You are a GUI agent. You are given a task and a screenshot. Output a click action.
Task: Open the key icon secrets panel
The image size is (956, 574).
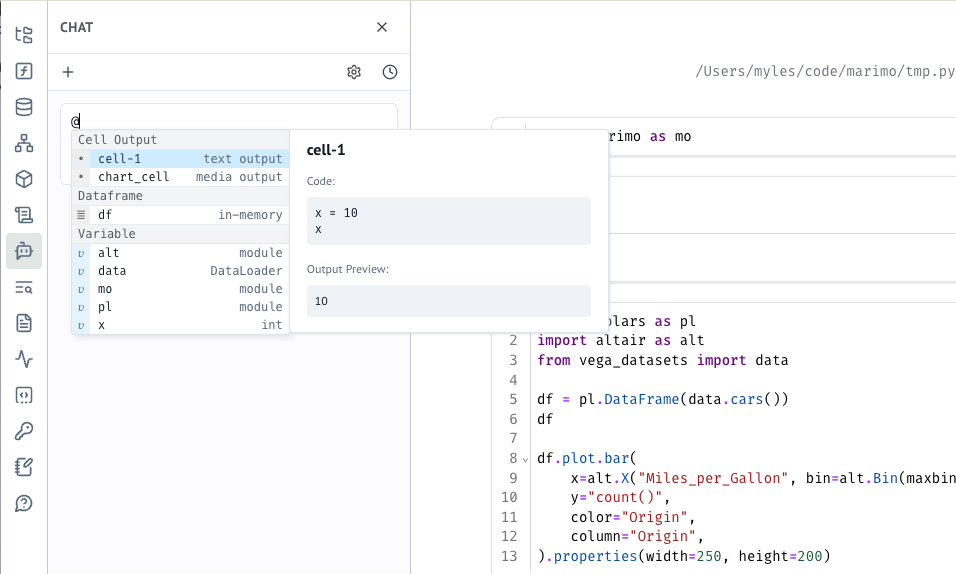pyautogui.click(x=24, y=431)
